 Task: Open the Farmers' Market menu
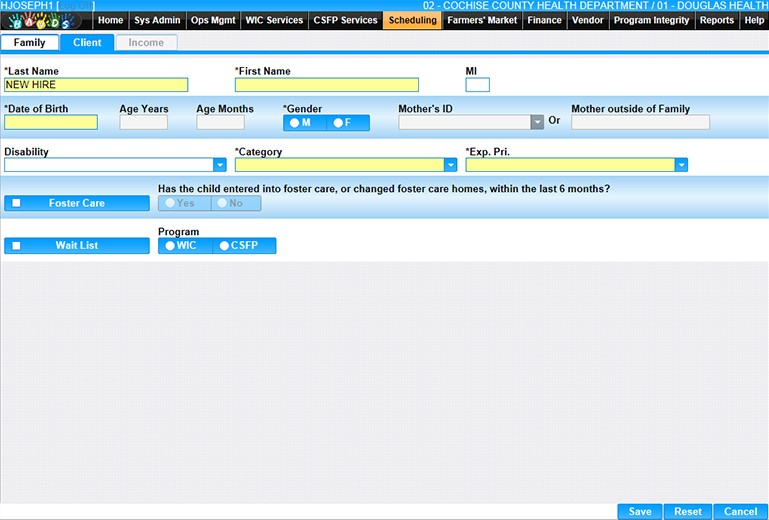click(x=482, y=20)
